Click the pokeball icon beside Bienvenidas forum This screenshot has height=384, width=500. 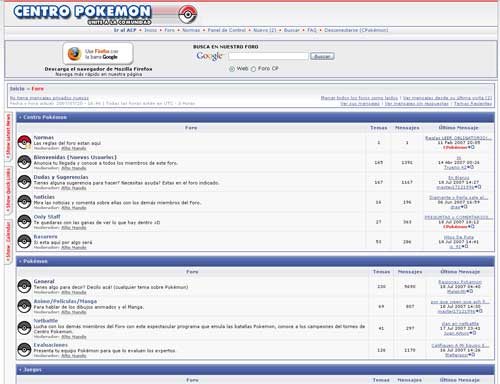(24, 162)
